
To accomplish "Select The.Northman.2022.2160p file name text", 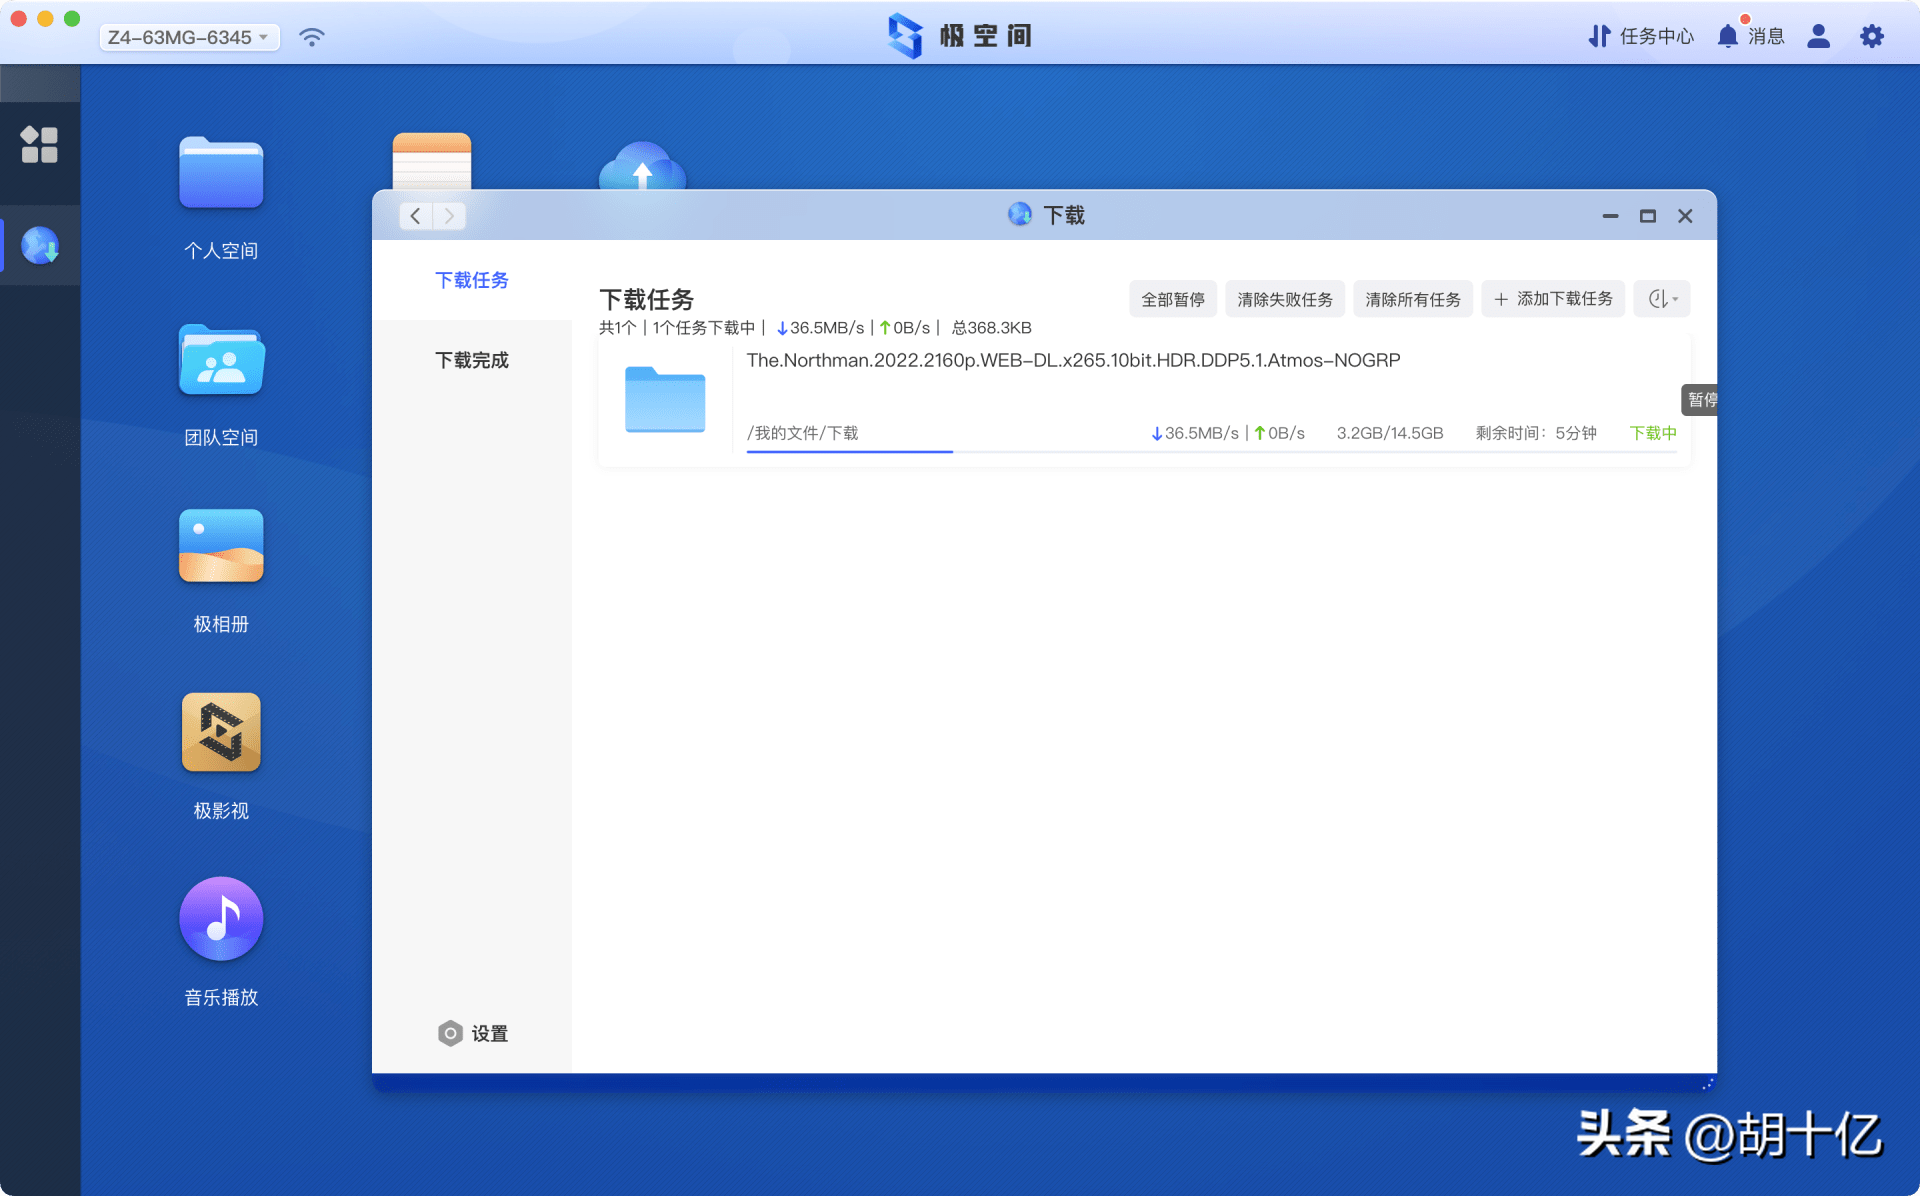I will tap(1073, 360).
